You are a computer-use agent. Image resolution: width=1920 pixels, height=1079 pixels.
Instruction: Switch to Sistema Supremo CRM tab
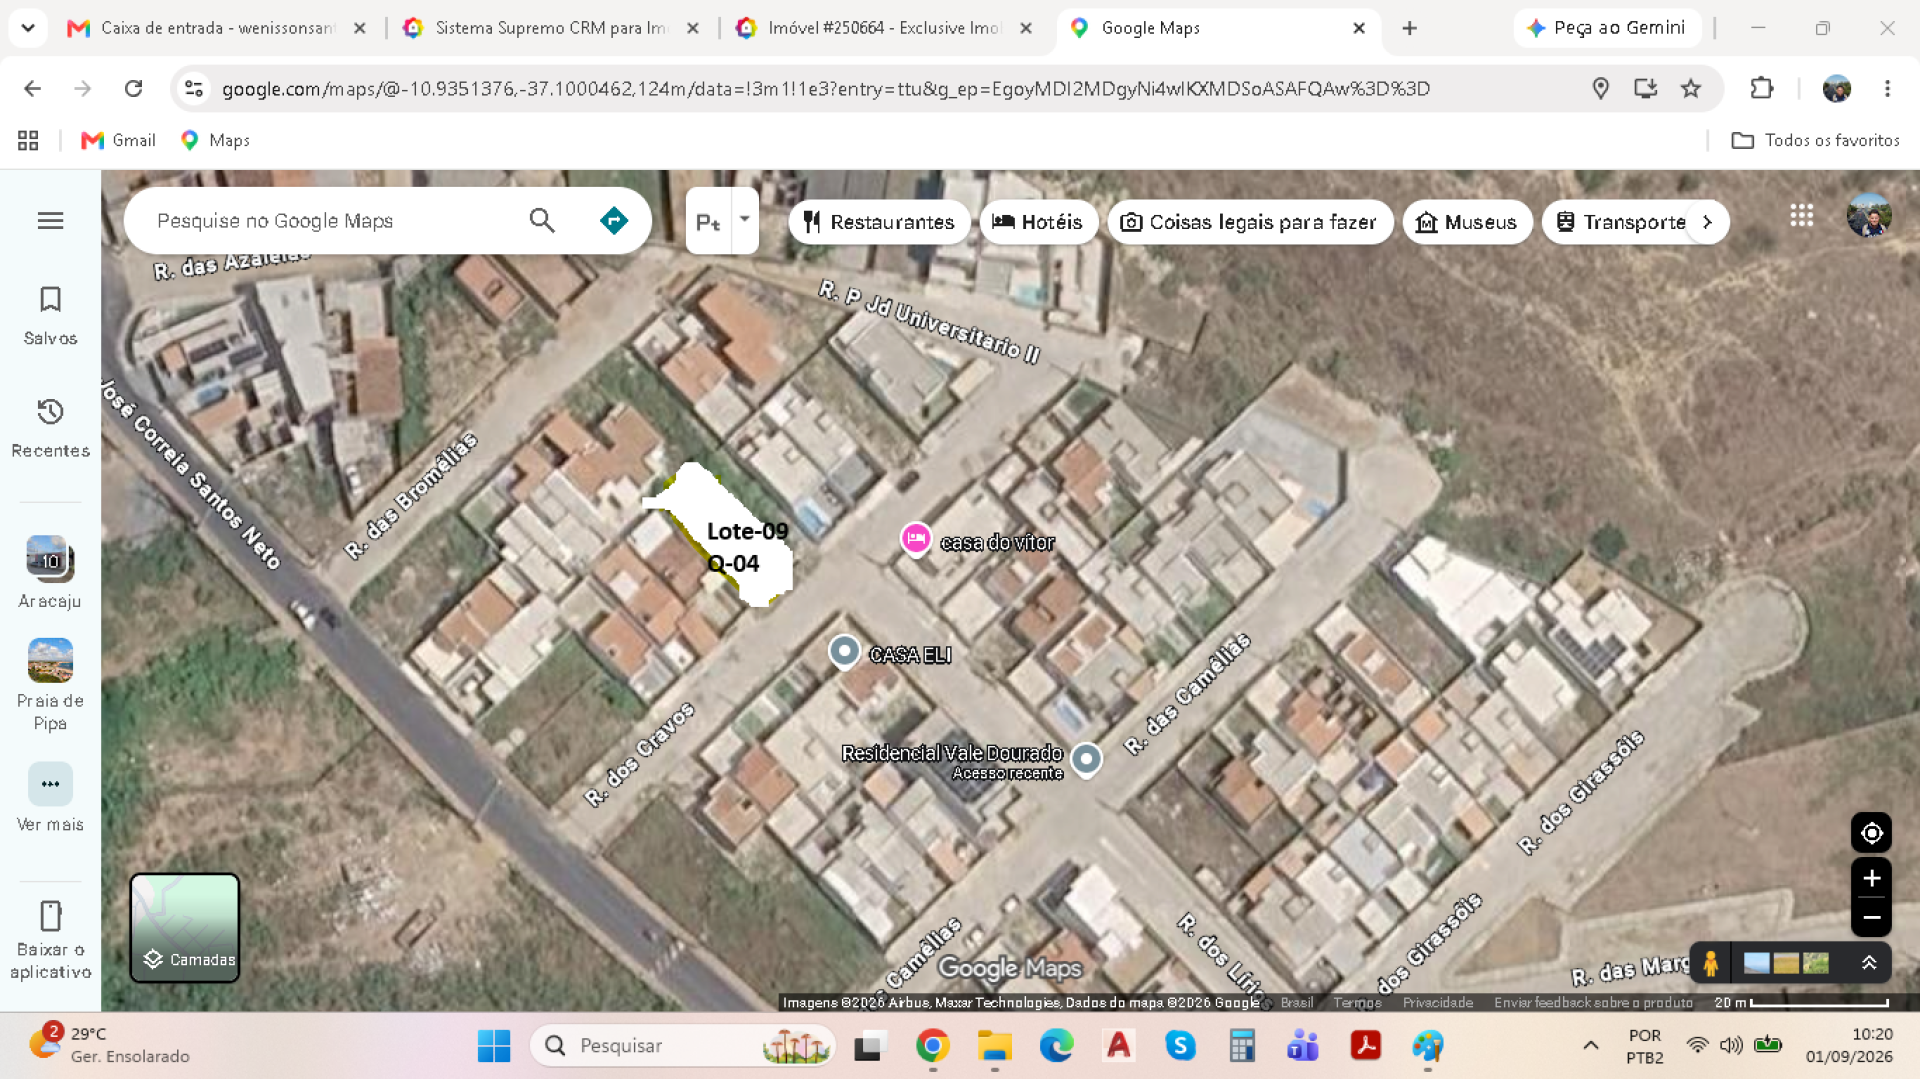(x=551, y=28)
